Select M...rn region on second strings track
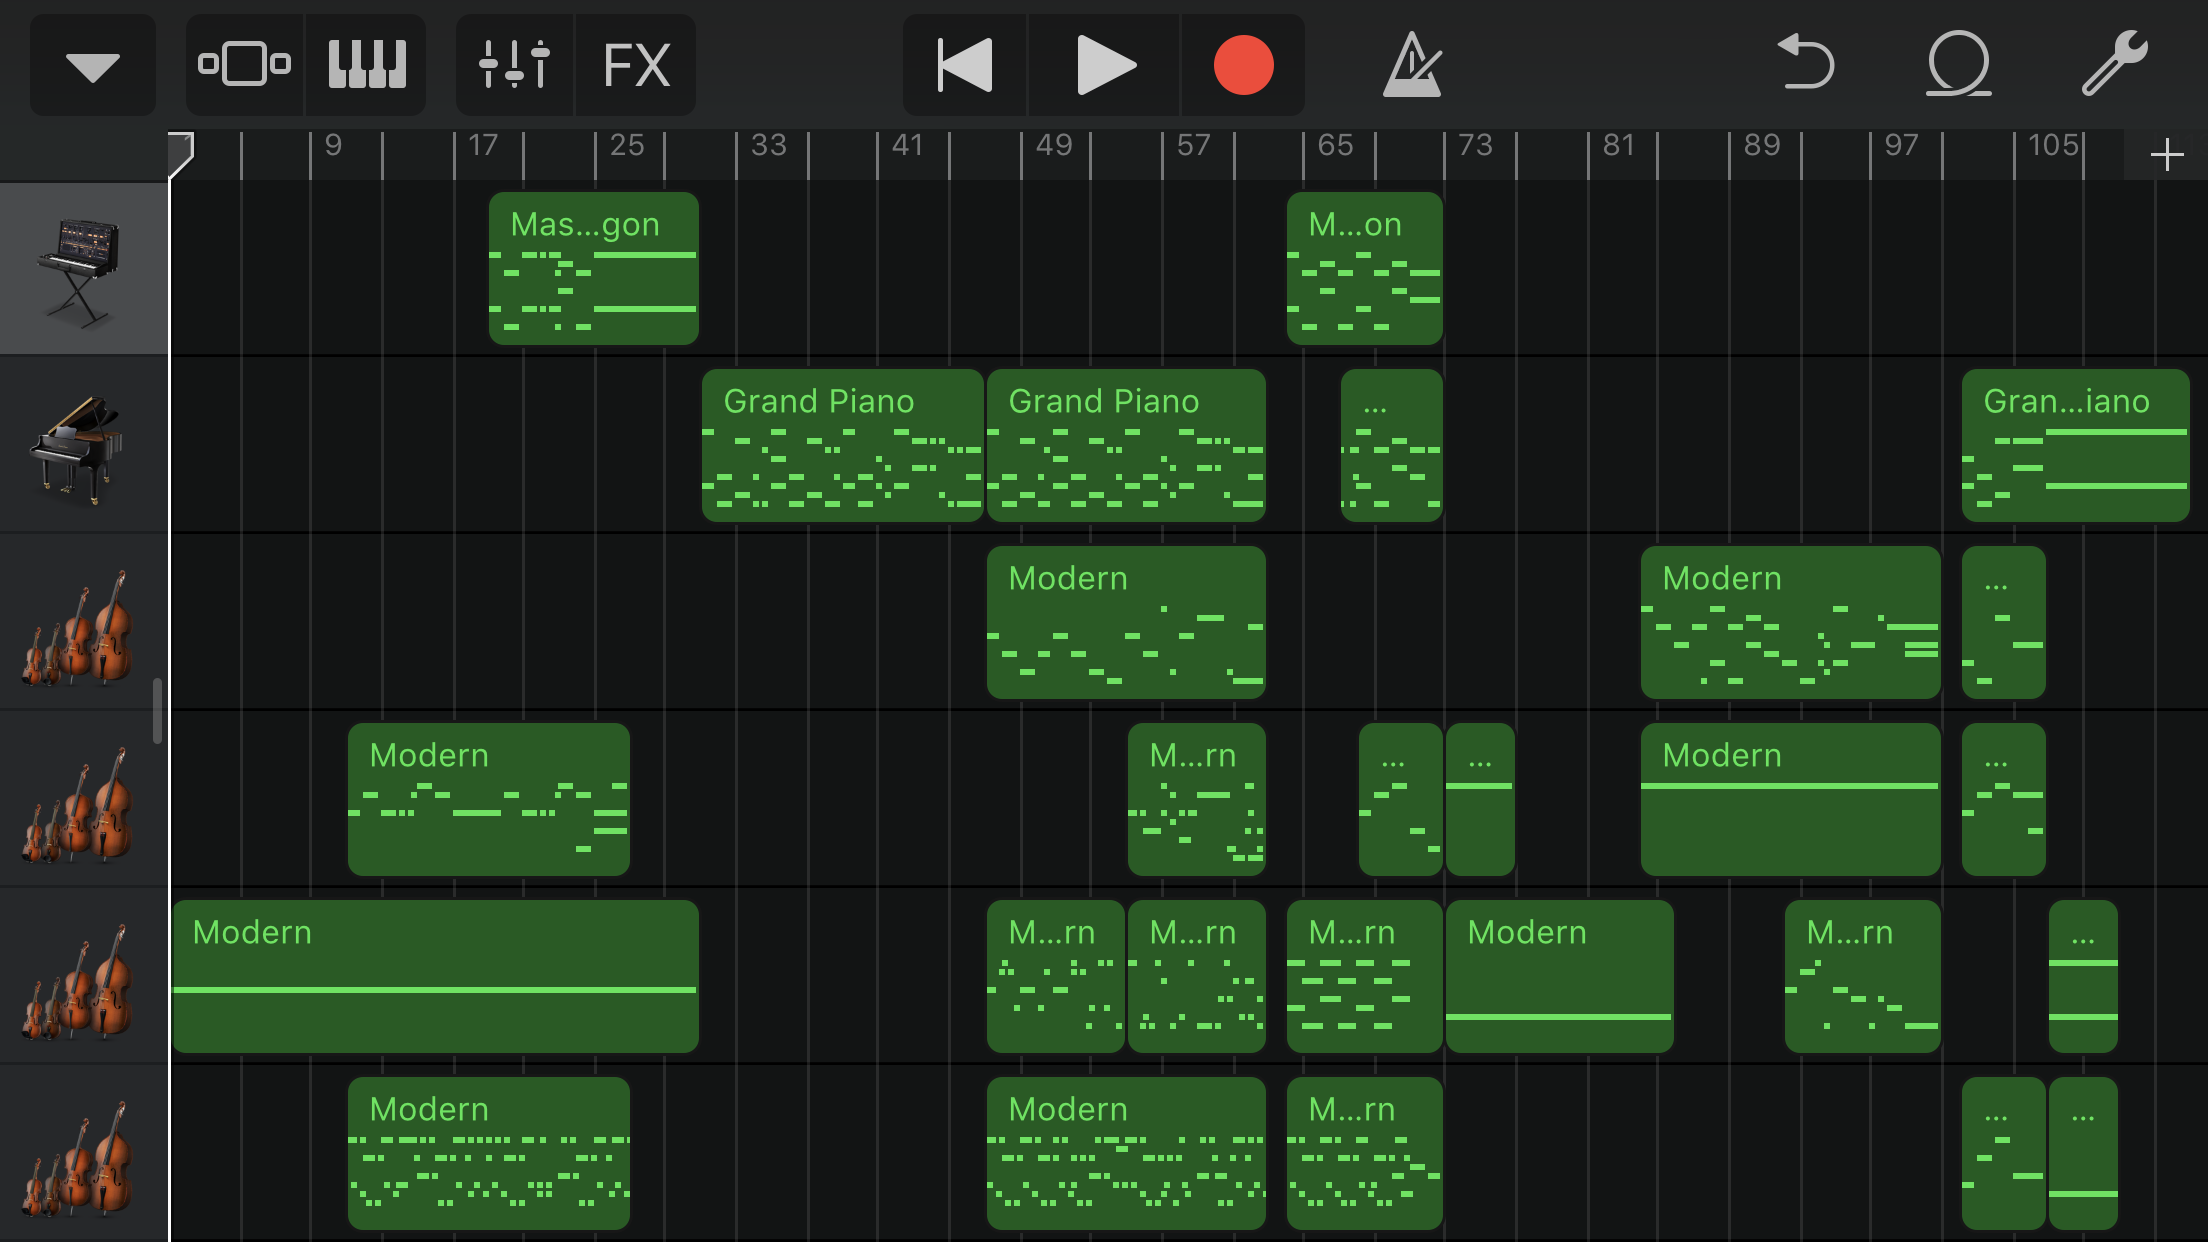Viewport: 2208px width, 1242px height. (x=1197, y=800)
